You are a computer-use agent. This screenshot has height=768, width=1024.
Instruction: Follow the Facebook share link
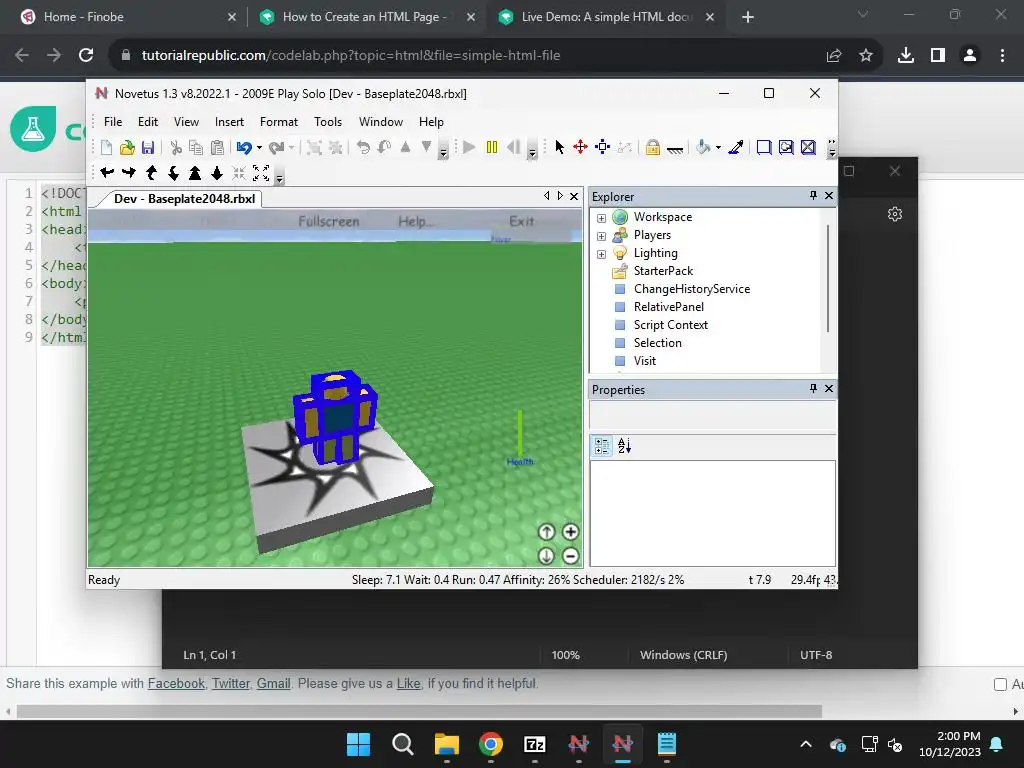point(176,683)
